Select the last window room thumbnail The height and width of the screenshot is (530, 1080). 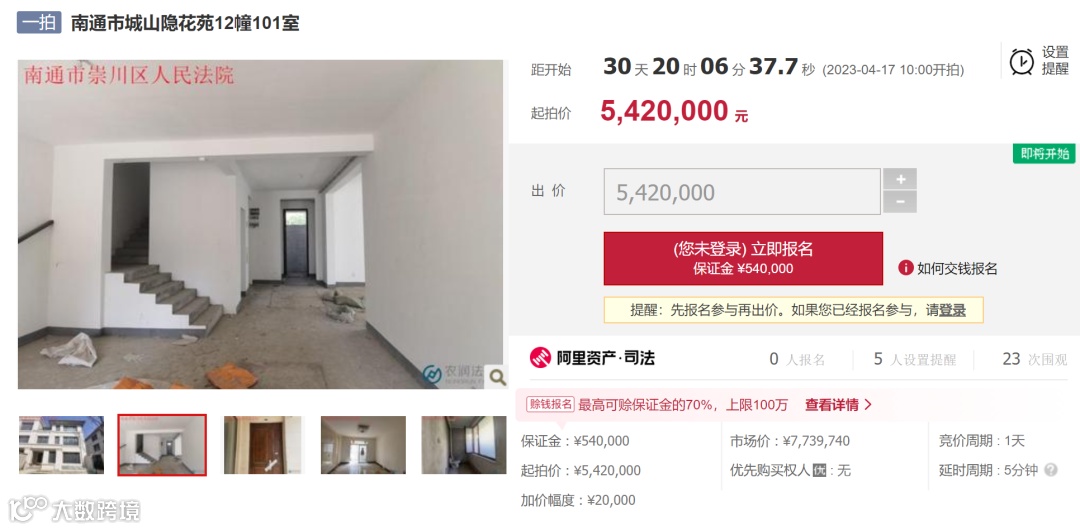pyautogui.click(x=464, y=445)
